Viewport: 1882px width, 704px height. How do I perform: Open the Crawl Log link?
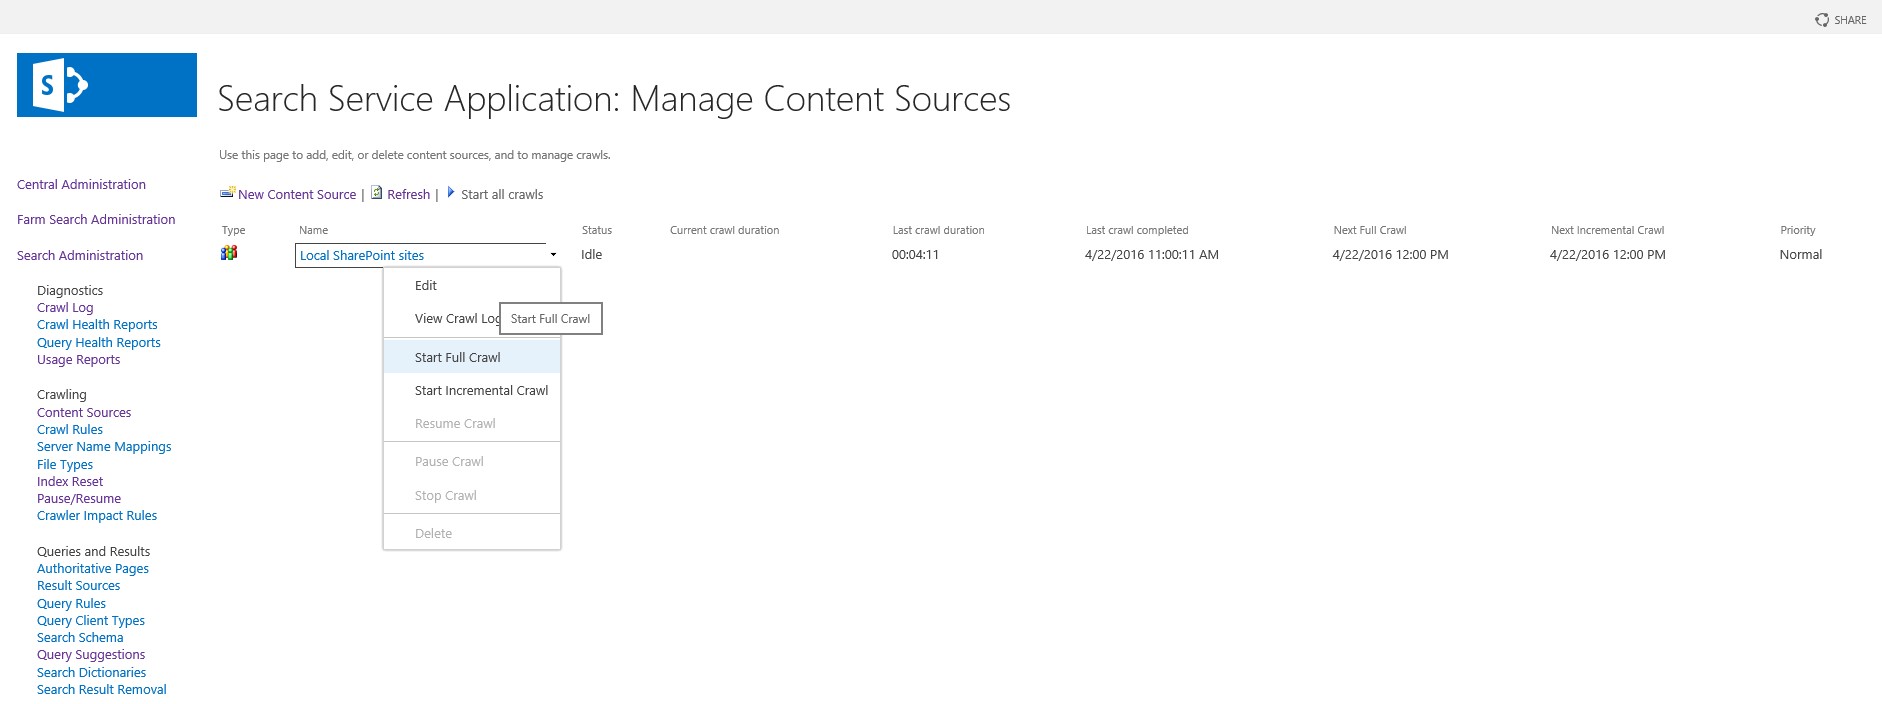click(x=65, y=308)
